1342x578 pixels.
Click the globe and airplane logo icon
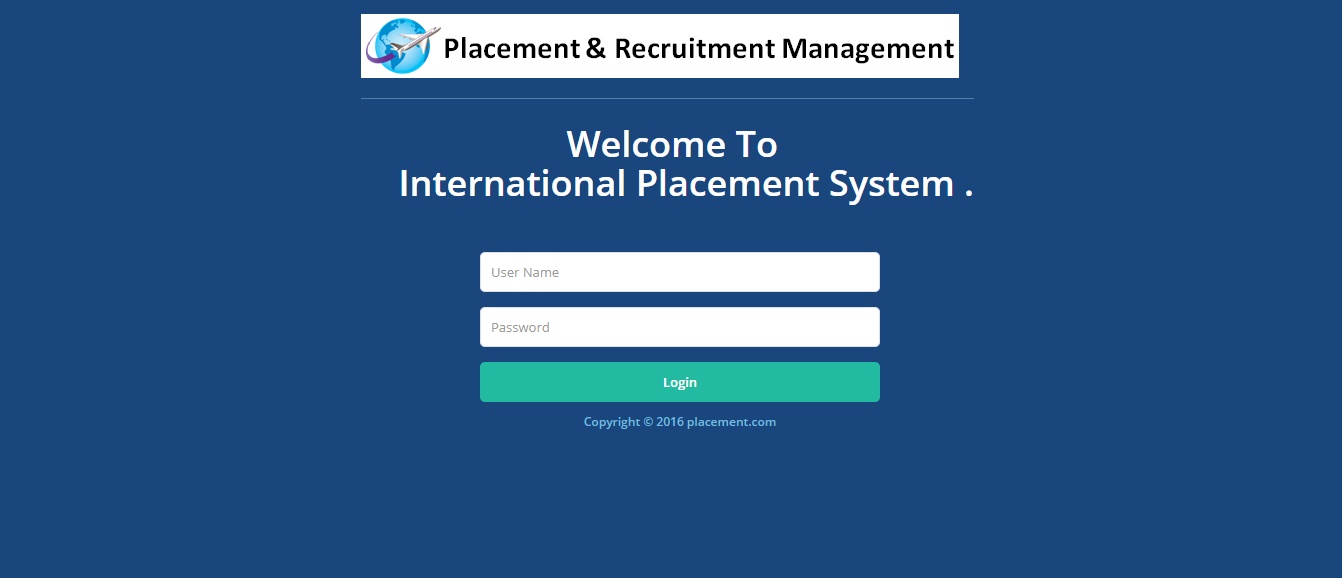[x=403, y=46]
